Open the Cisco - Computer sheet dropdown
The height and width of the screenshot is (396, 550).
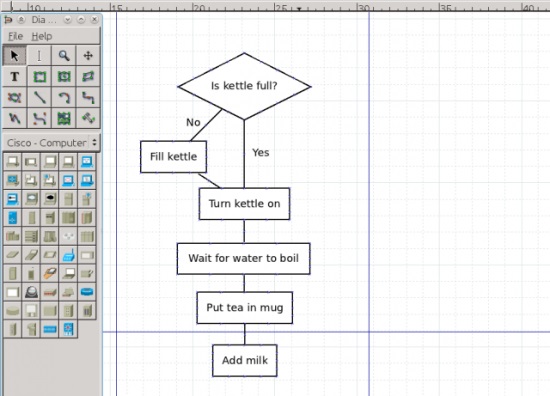coord(52,143)
